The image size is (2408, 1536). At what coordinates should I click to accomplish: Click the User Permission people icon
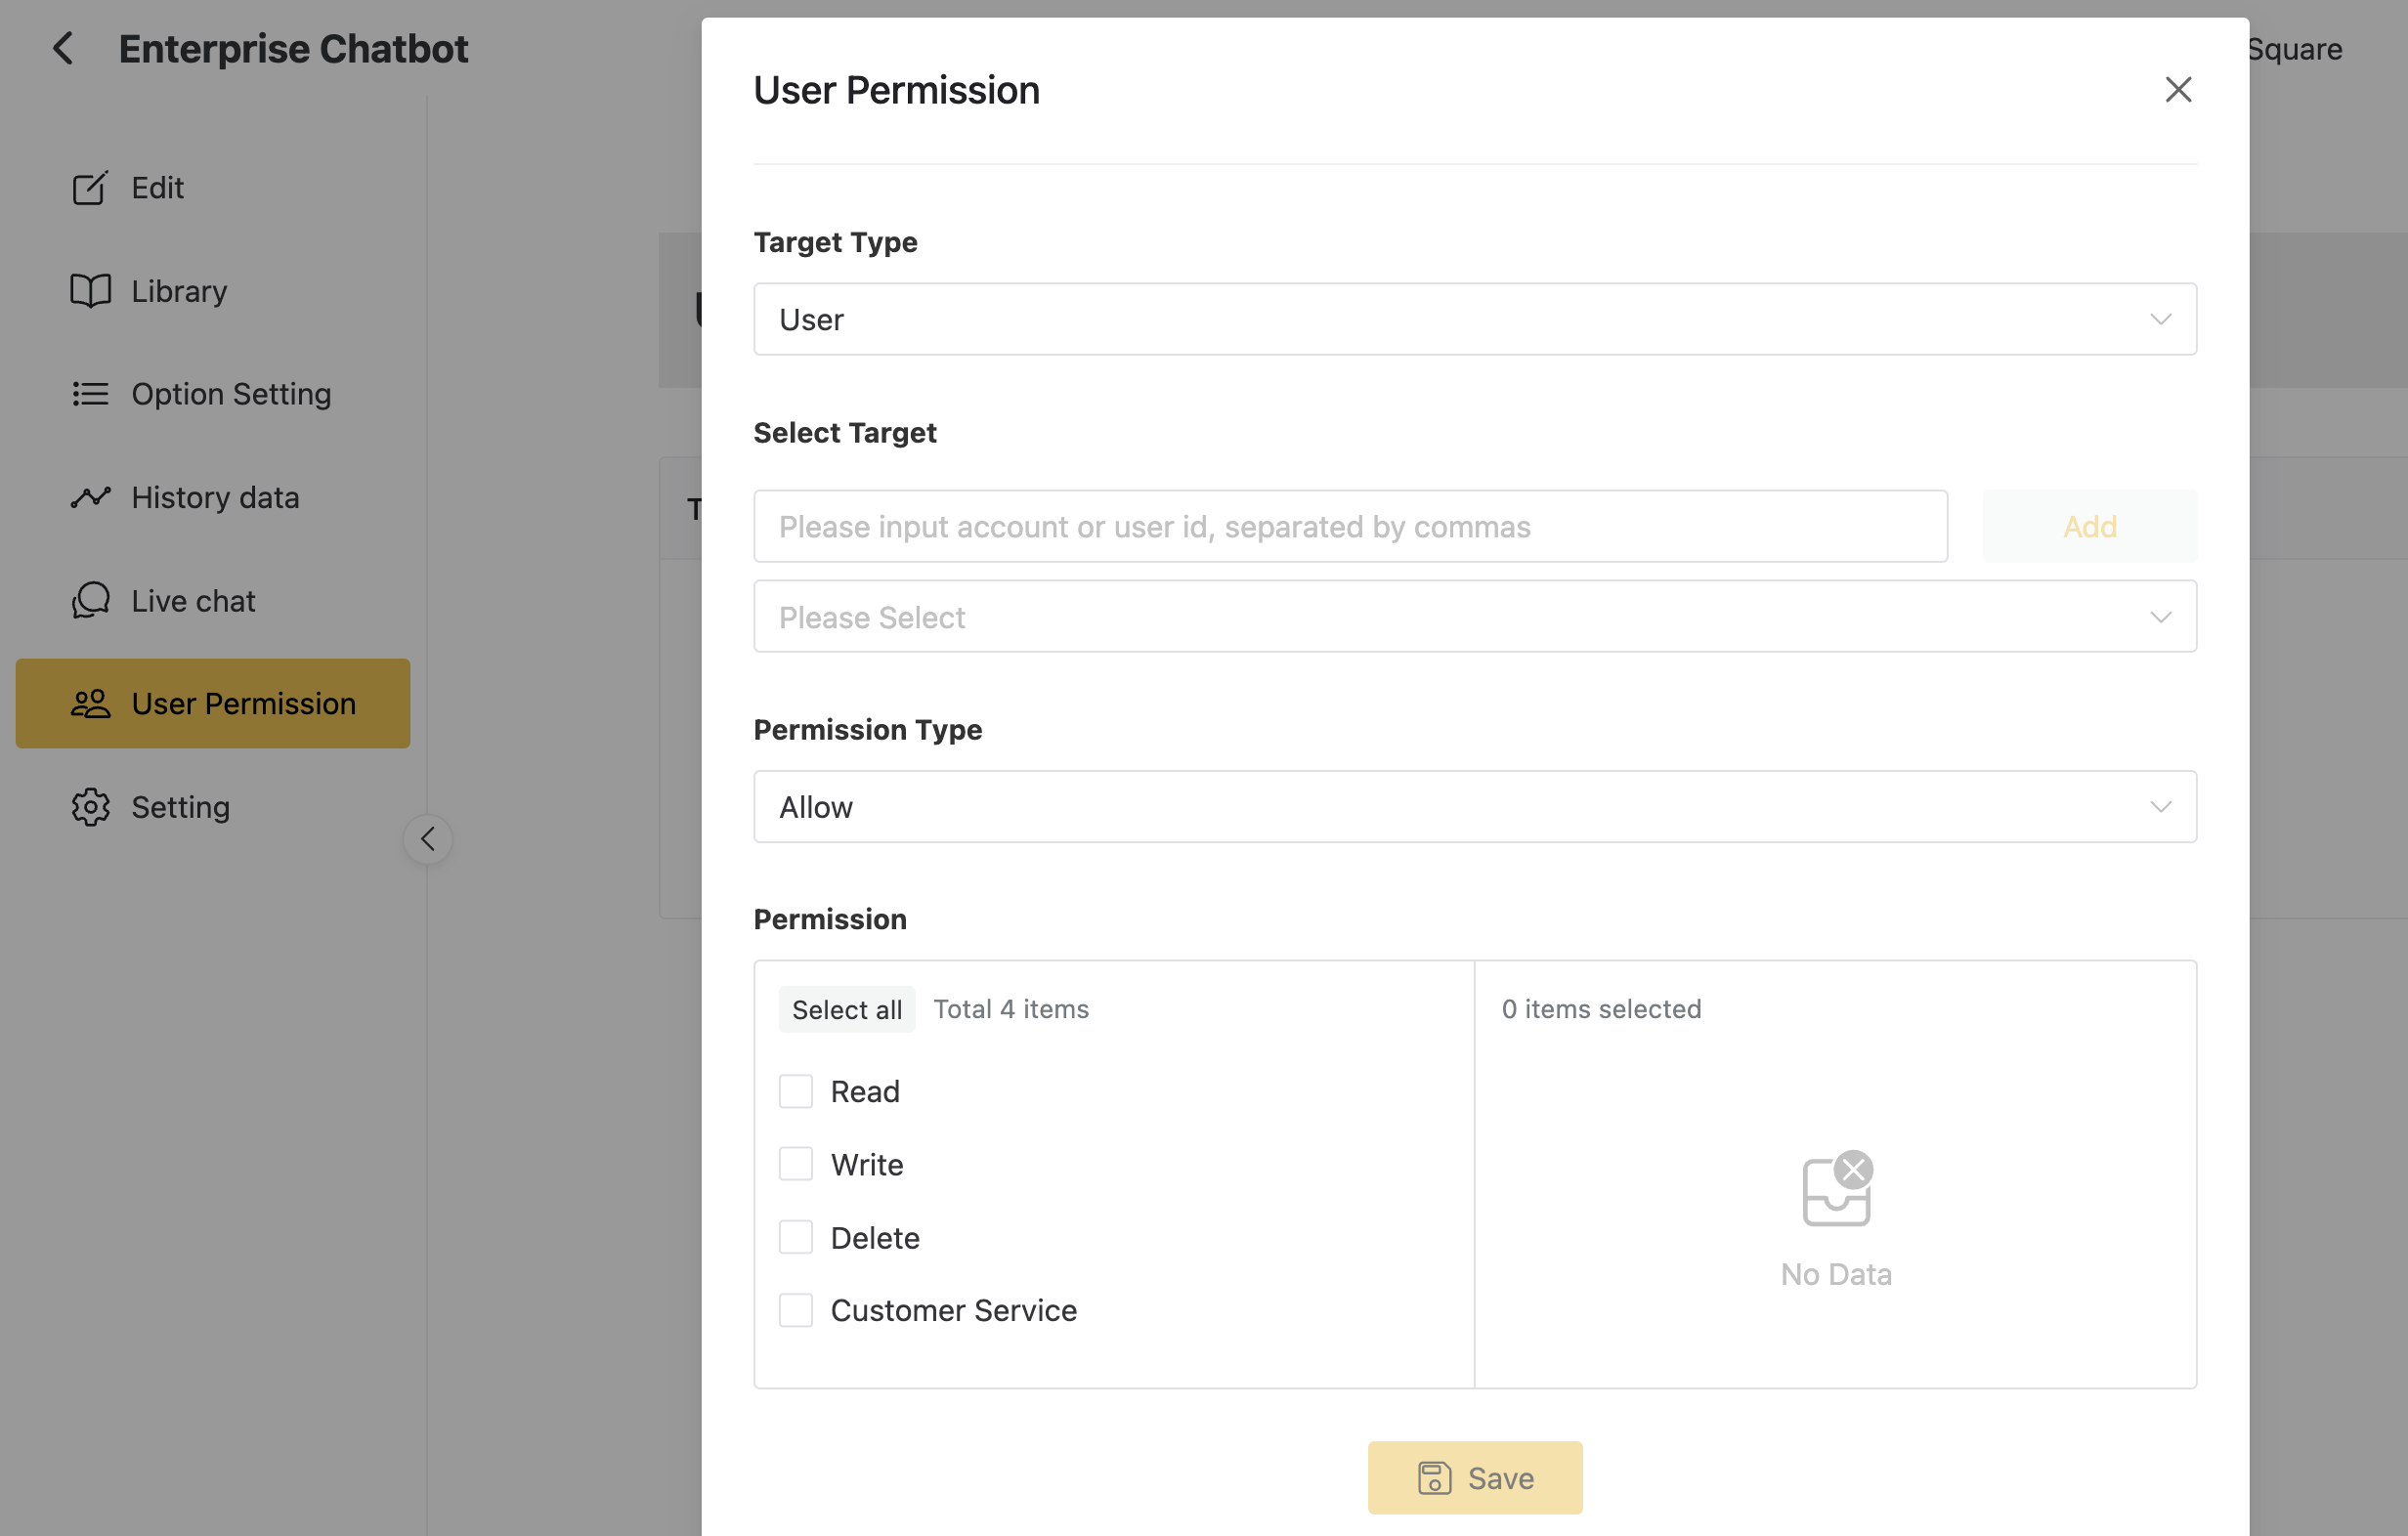[x=90, y=704]
